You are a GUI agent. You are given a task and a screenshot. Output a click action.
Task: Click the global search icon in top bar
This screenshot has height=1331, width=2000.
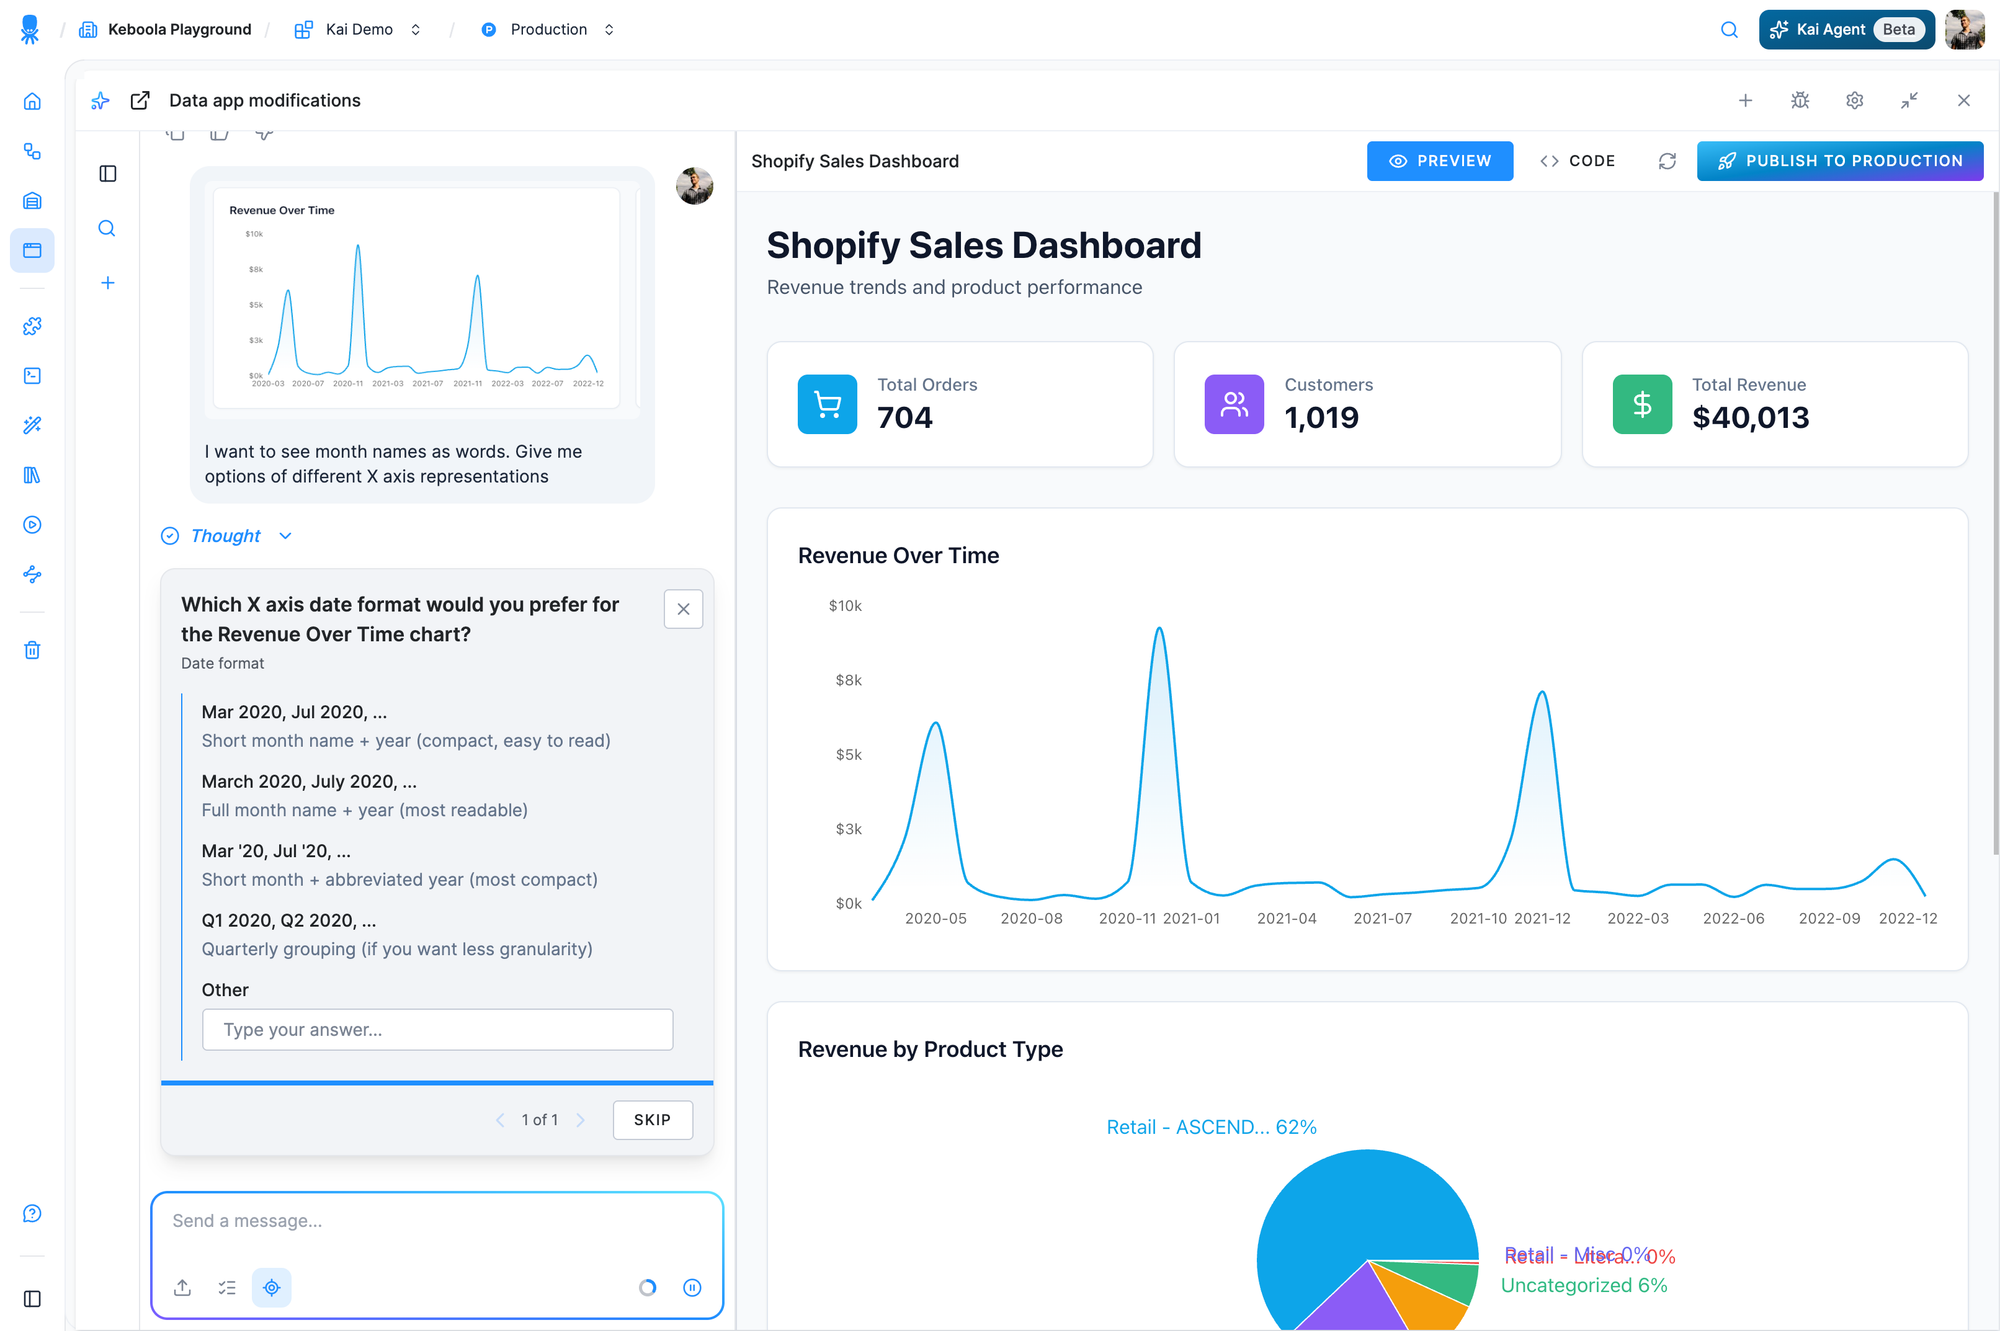[1729, 30]
